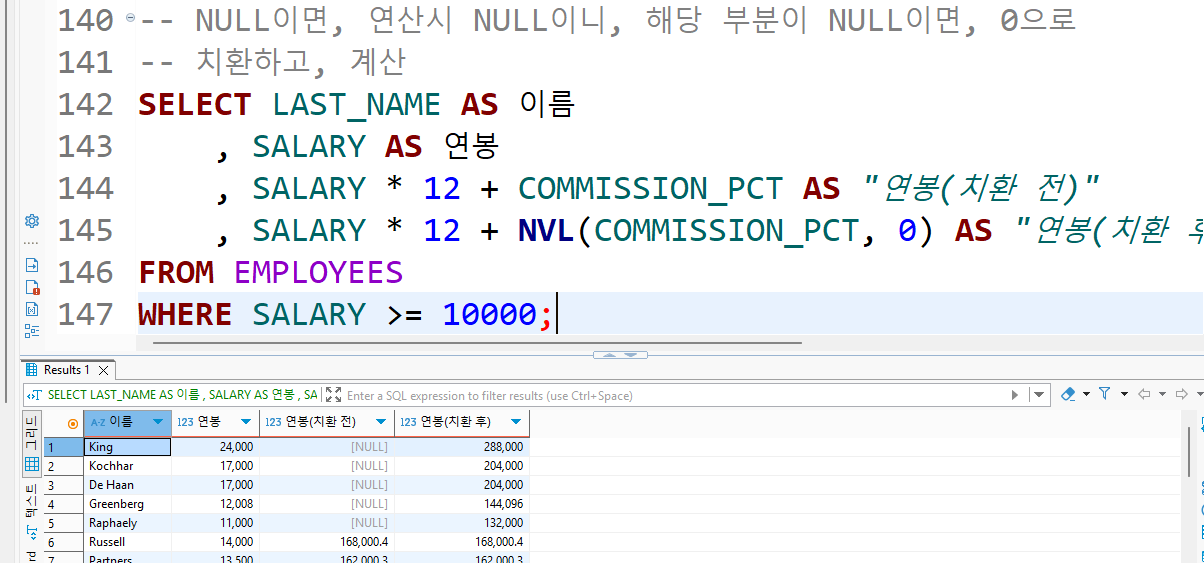Click the funnel custom filter icon
1204x563 pixels.
[1105, 394]
